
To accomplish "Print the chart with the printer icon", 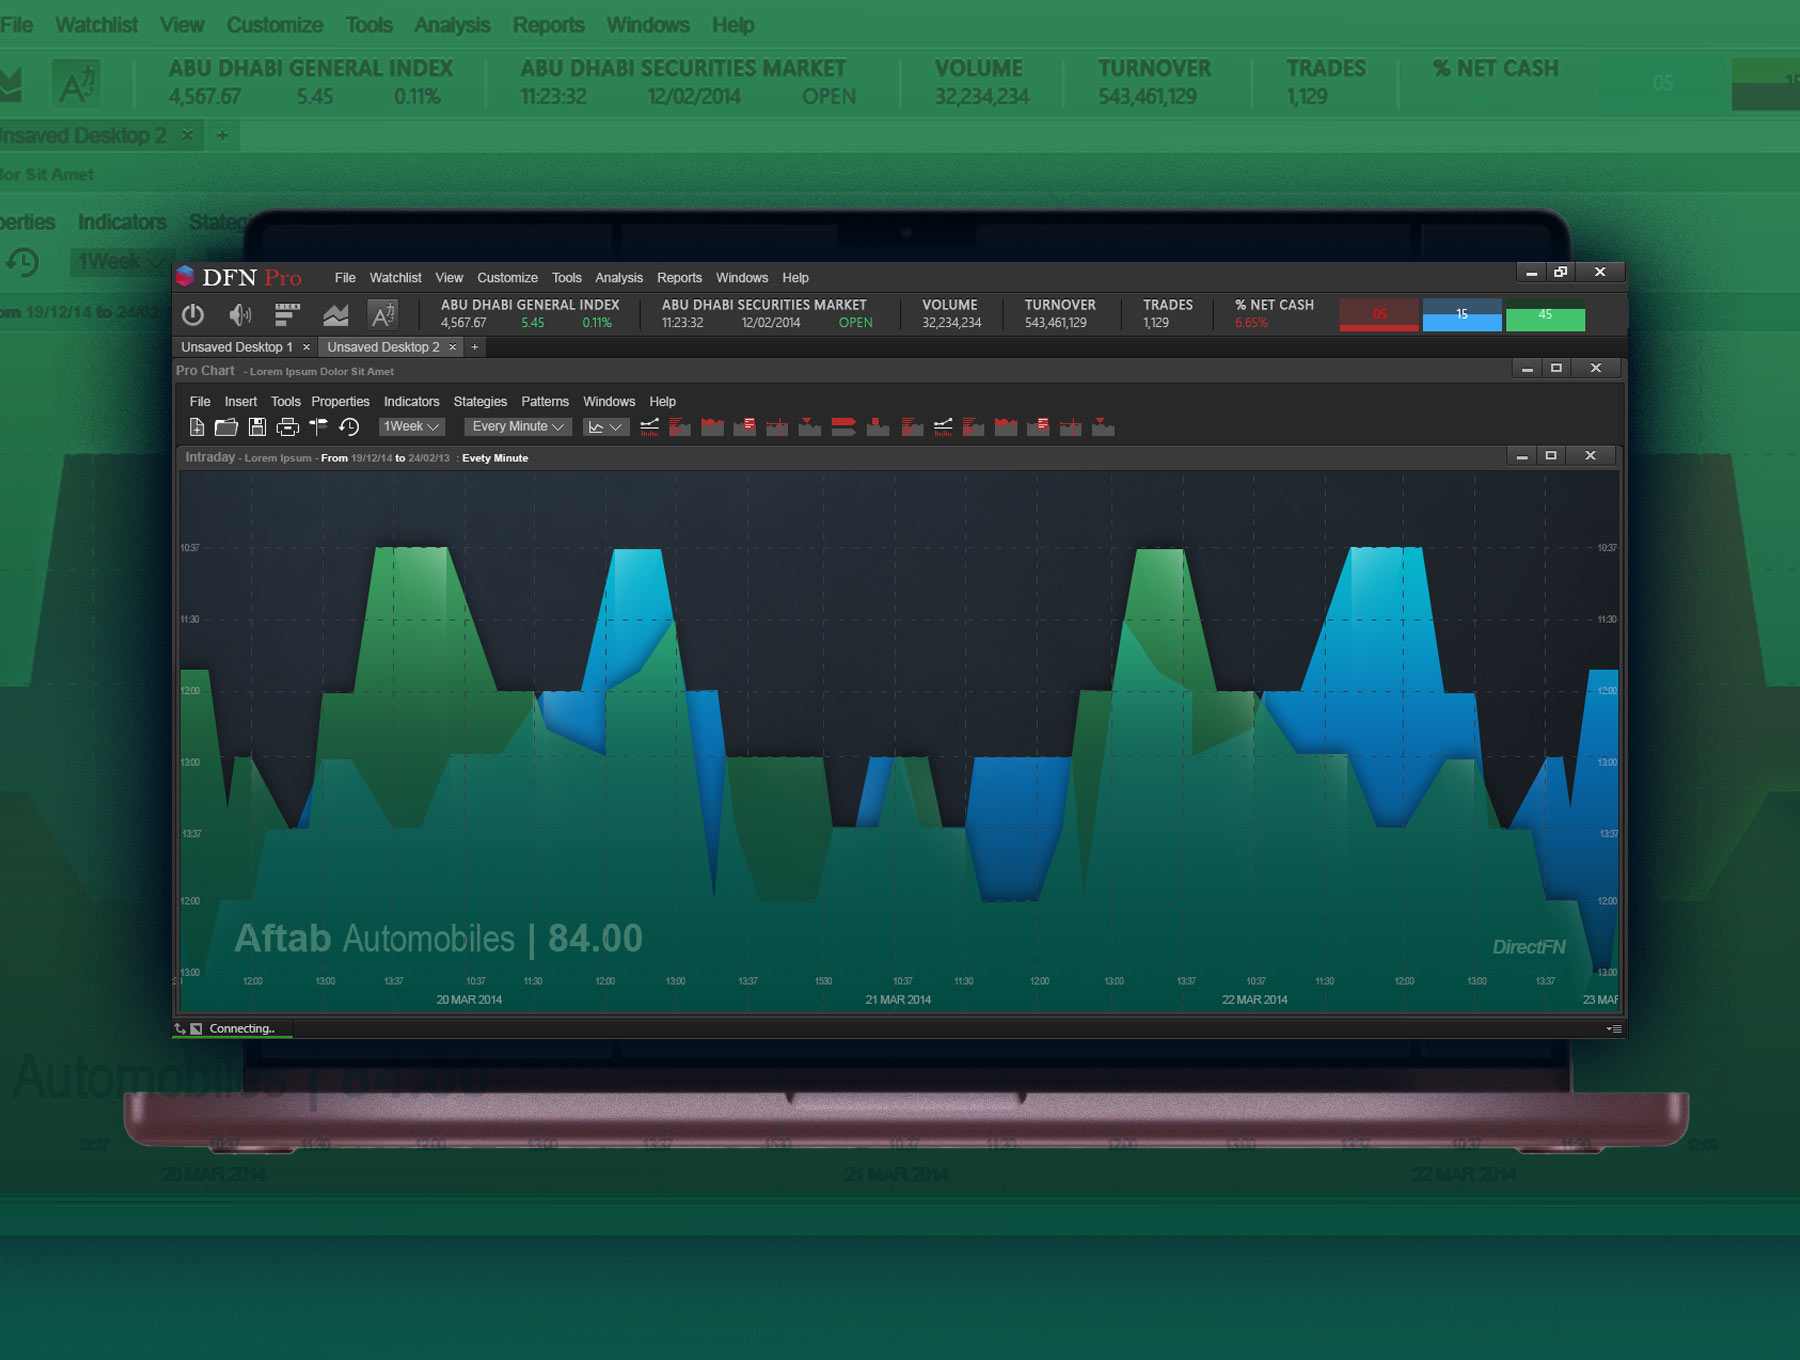I will [287, 427].
